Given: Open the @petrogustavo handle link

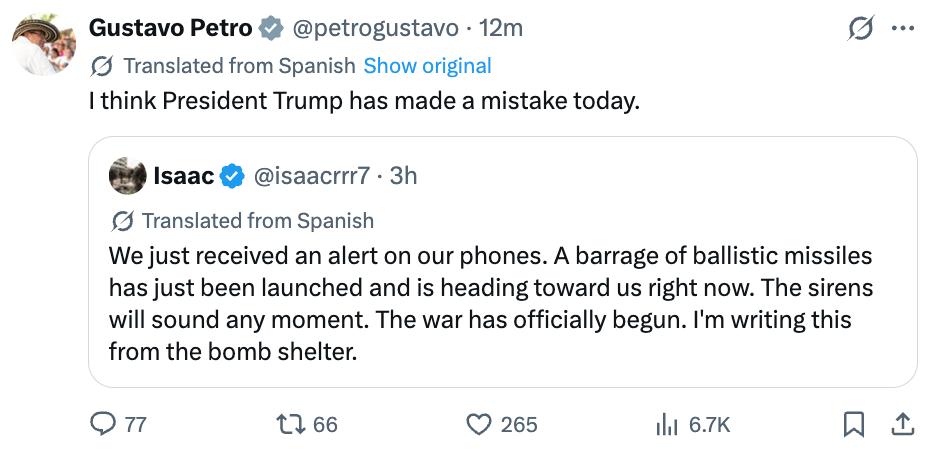Looking at the screenshot, I should (x=374, y=29).
